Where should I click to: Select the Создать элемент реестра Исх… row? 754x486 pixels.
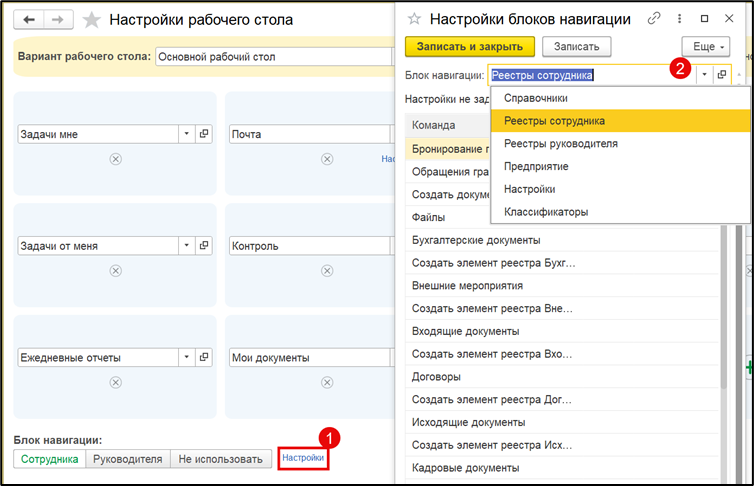[562, 445]
